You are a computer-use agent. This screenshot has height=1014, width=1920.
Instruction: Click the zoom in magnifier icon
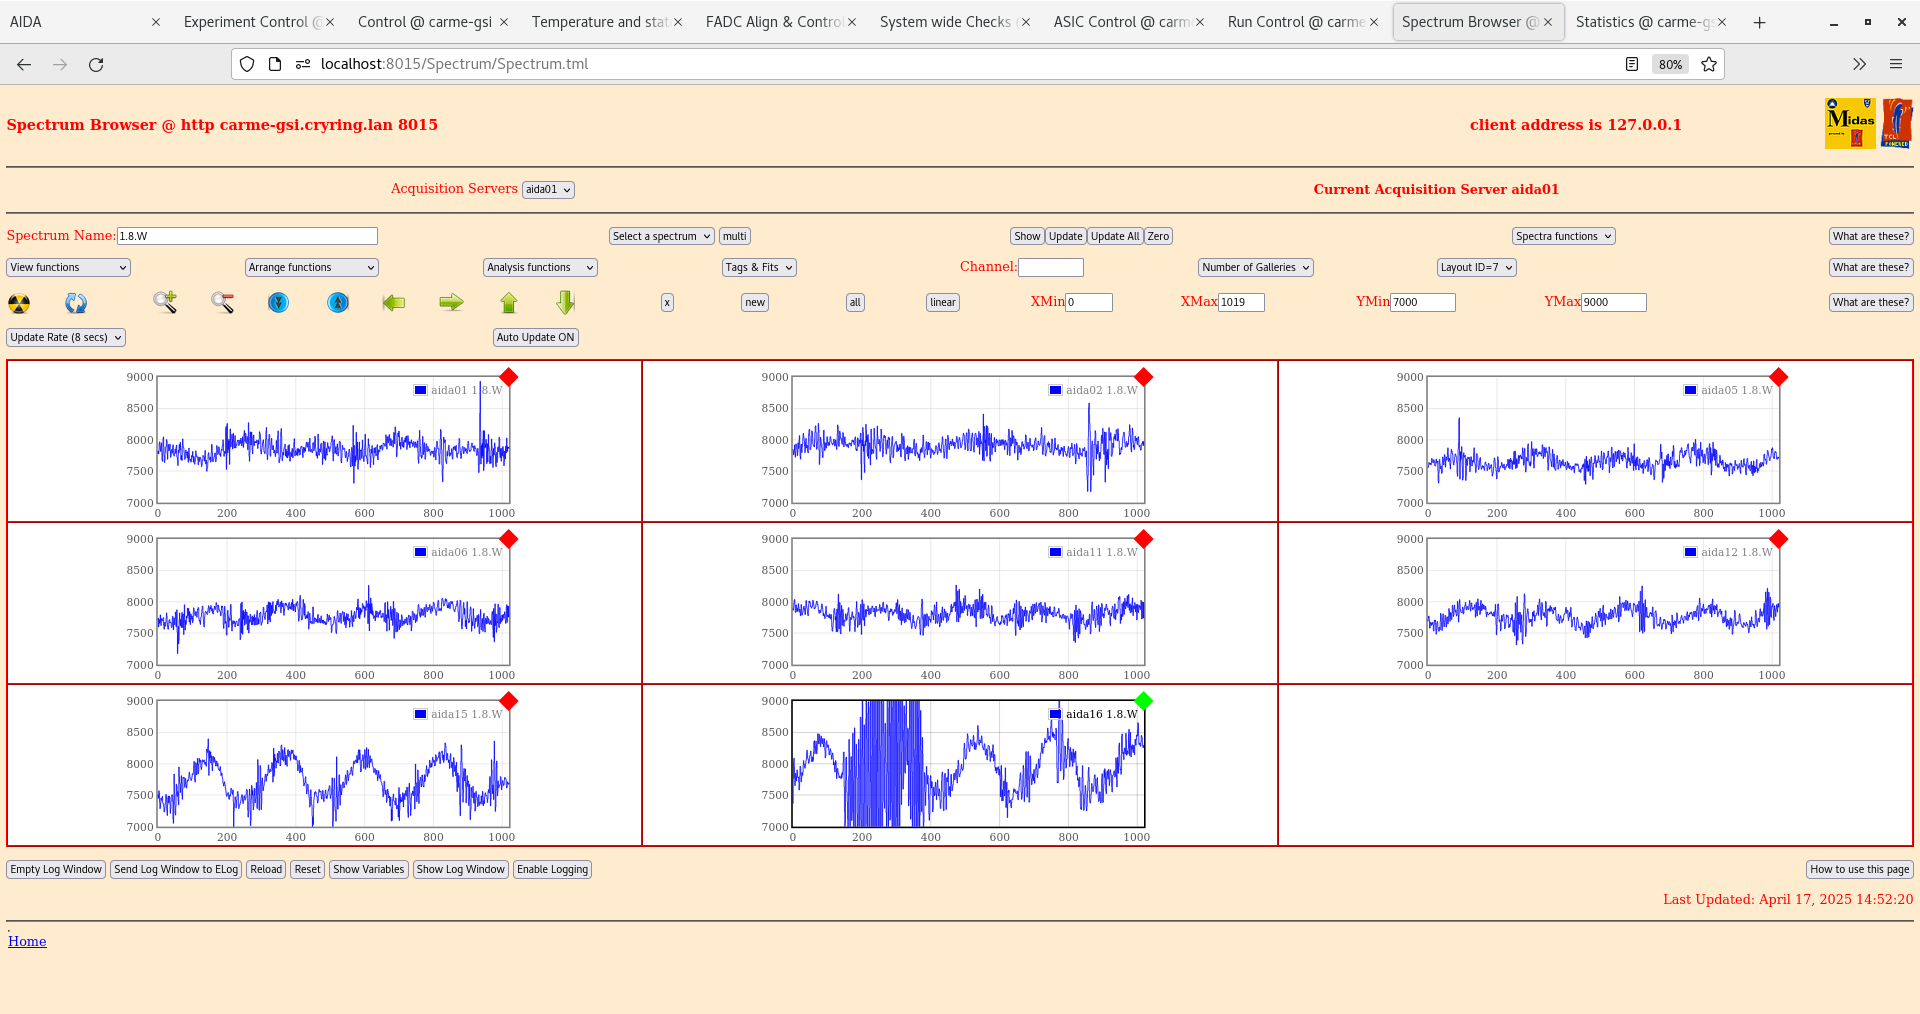[x=165, y=302]
